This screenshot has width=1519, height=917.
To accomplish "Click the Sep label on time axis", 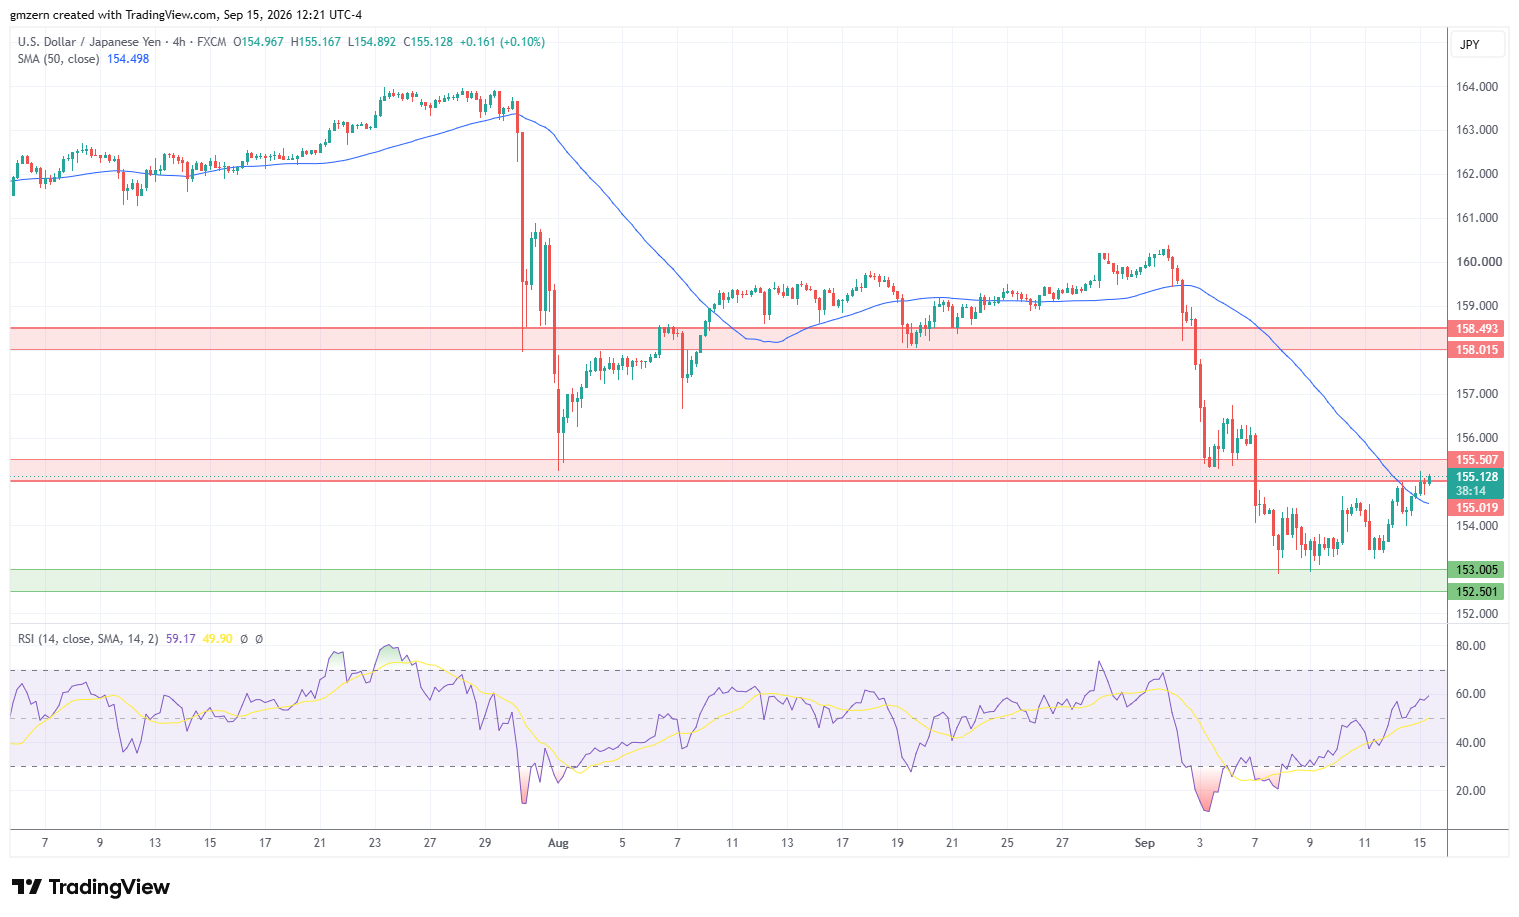I will click(1145, 843).
